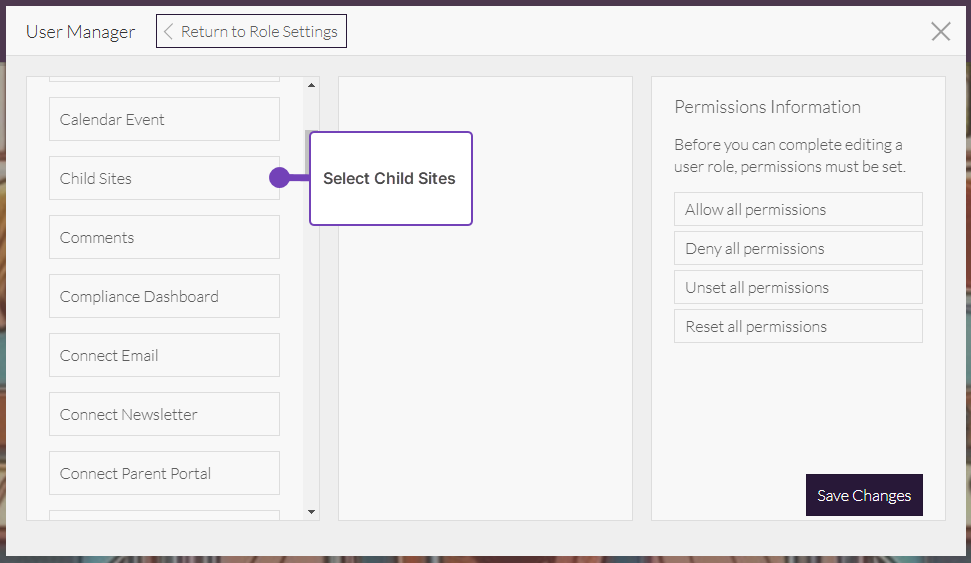Open Connect Parent Portal permissions
This screenshot has height=563, width=971.
(x=164, y=473)
